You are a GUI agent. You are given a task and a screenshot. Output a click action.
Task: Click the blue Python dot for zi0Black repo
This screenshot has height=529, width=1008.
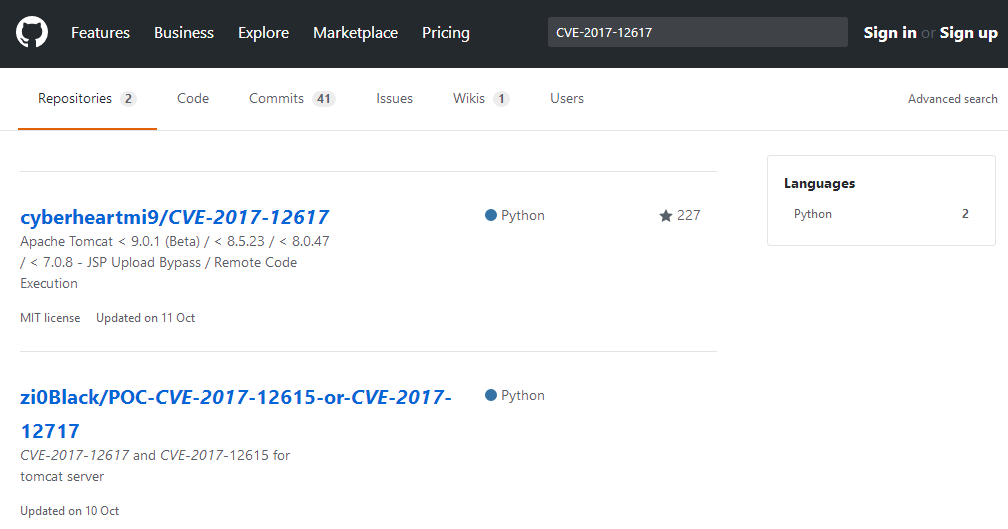(491, 395)
